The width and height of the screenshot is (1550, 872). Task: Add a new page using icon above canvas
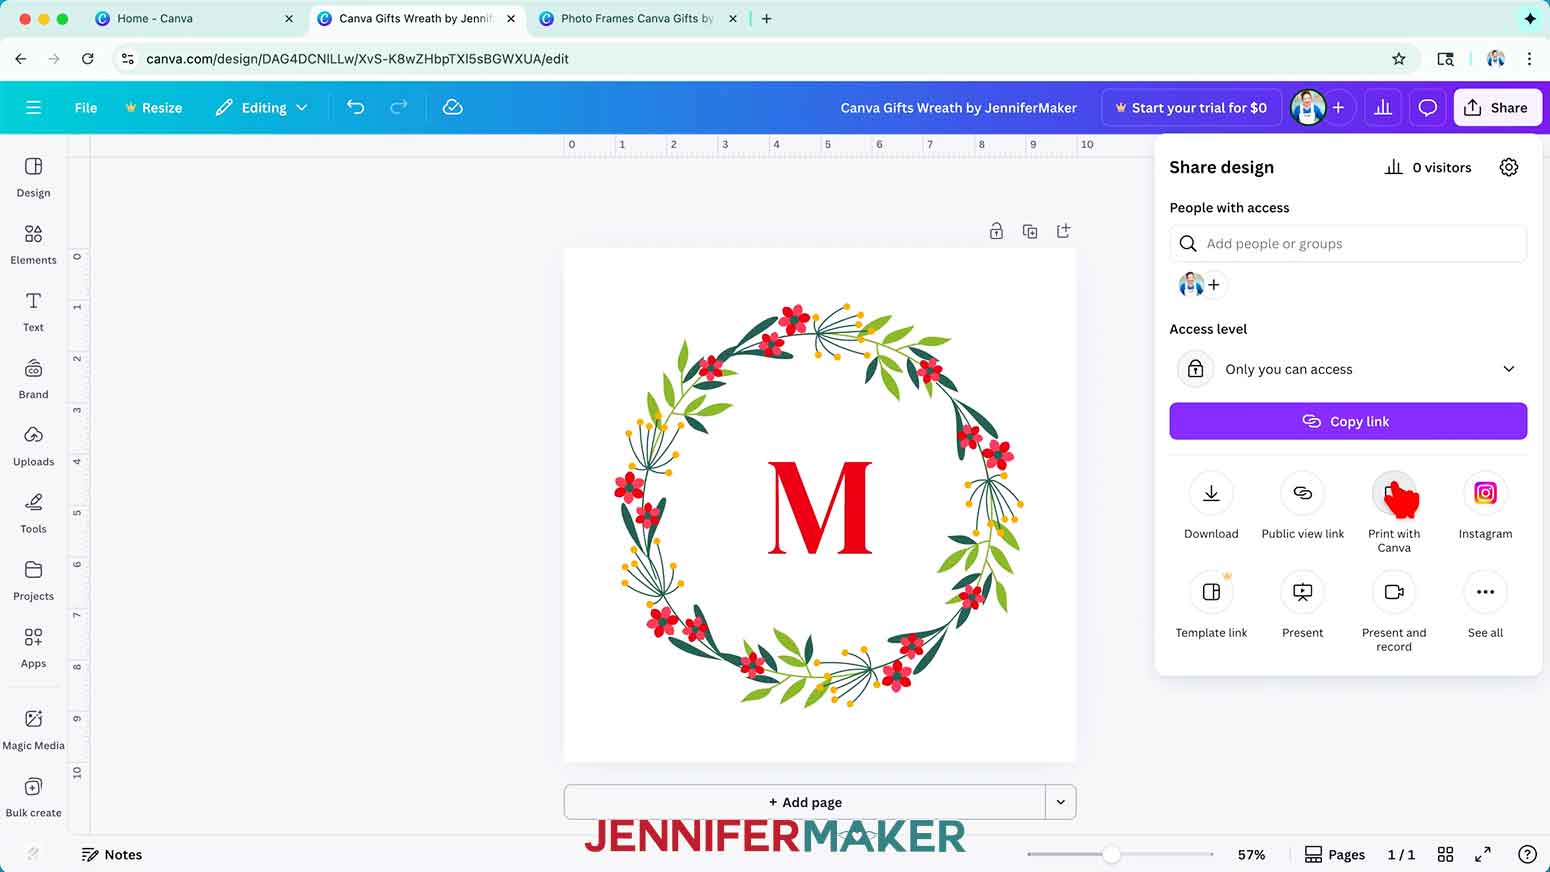click(x=1063, y=231)
